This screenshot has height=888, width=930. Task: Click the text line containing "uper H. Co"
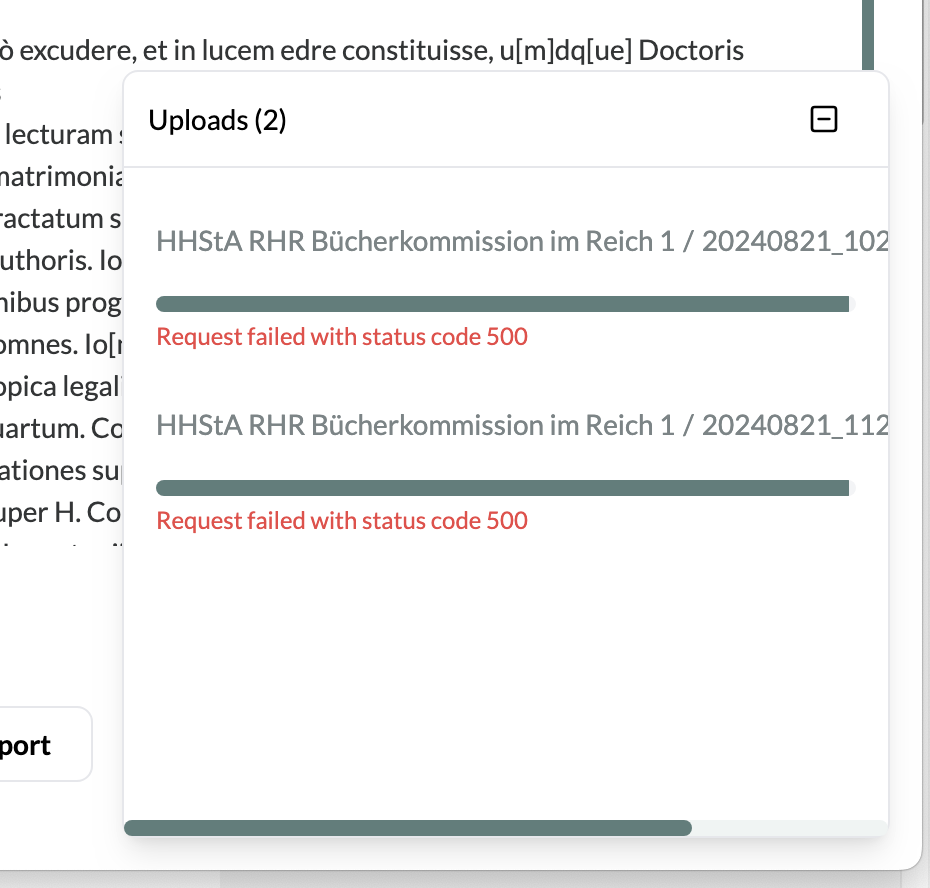[60, 513]
